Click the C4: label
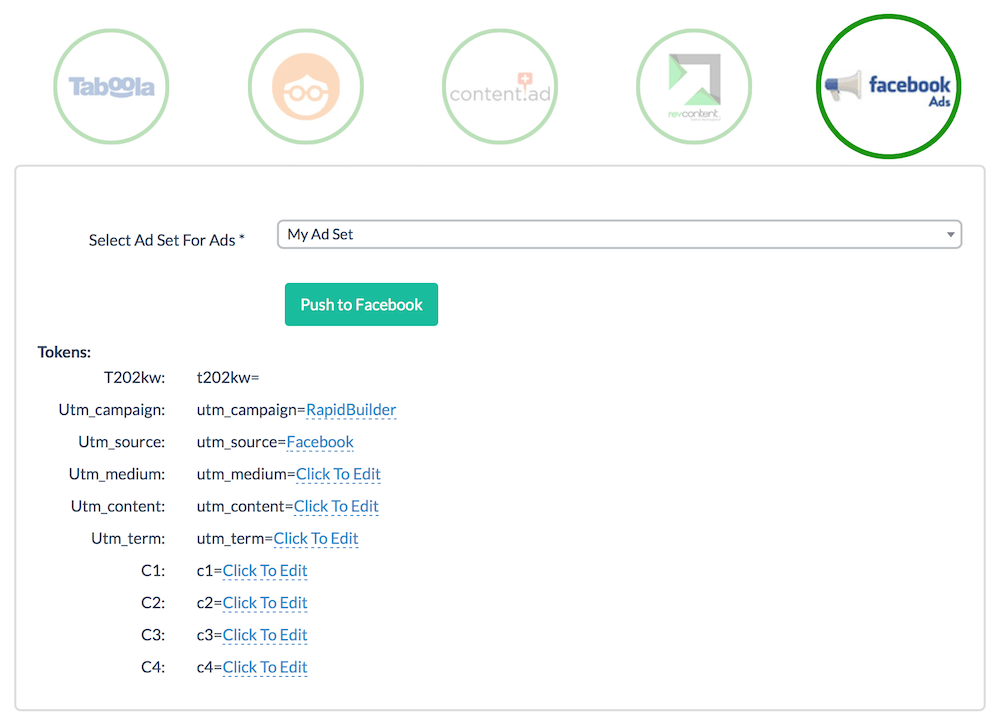 click(x=153, y=667)
